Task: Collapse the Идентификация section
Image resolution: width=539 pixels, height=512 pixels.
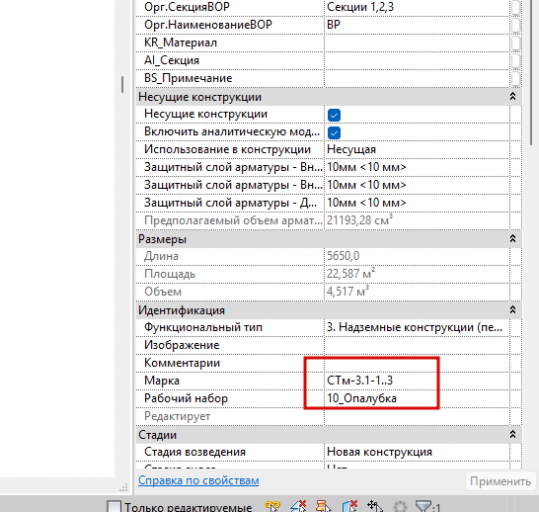Action: [x=513, y=310]
